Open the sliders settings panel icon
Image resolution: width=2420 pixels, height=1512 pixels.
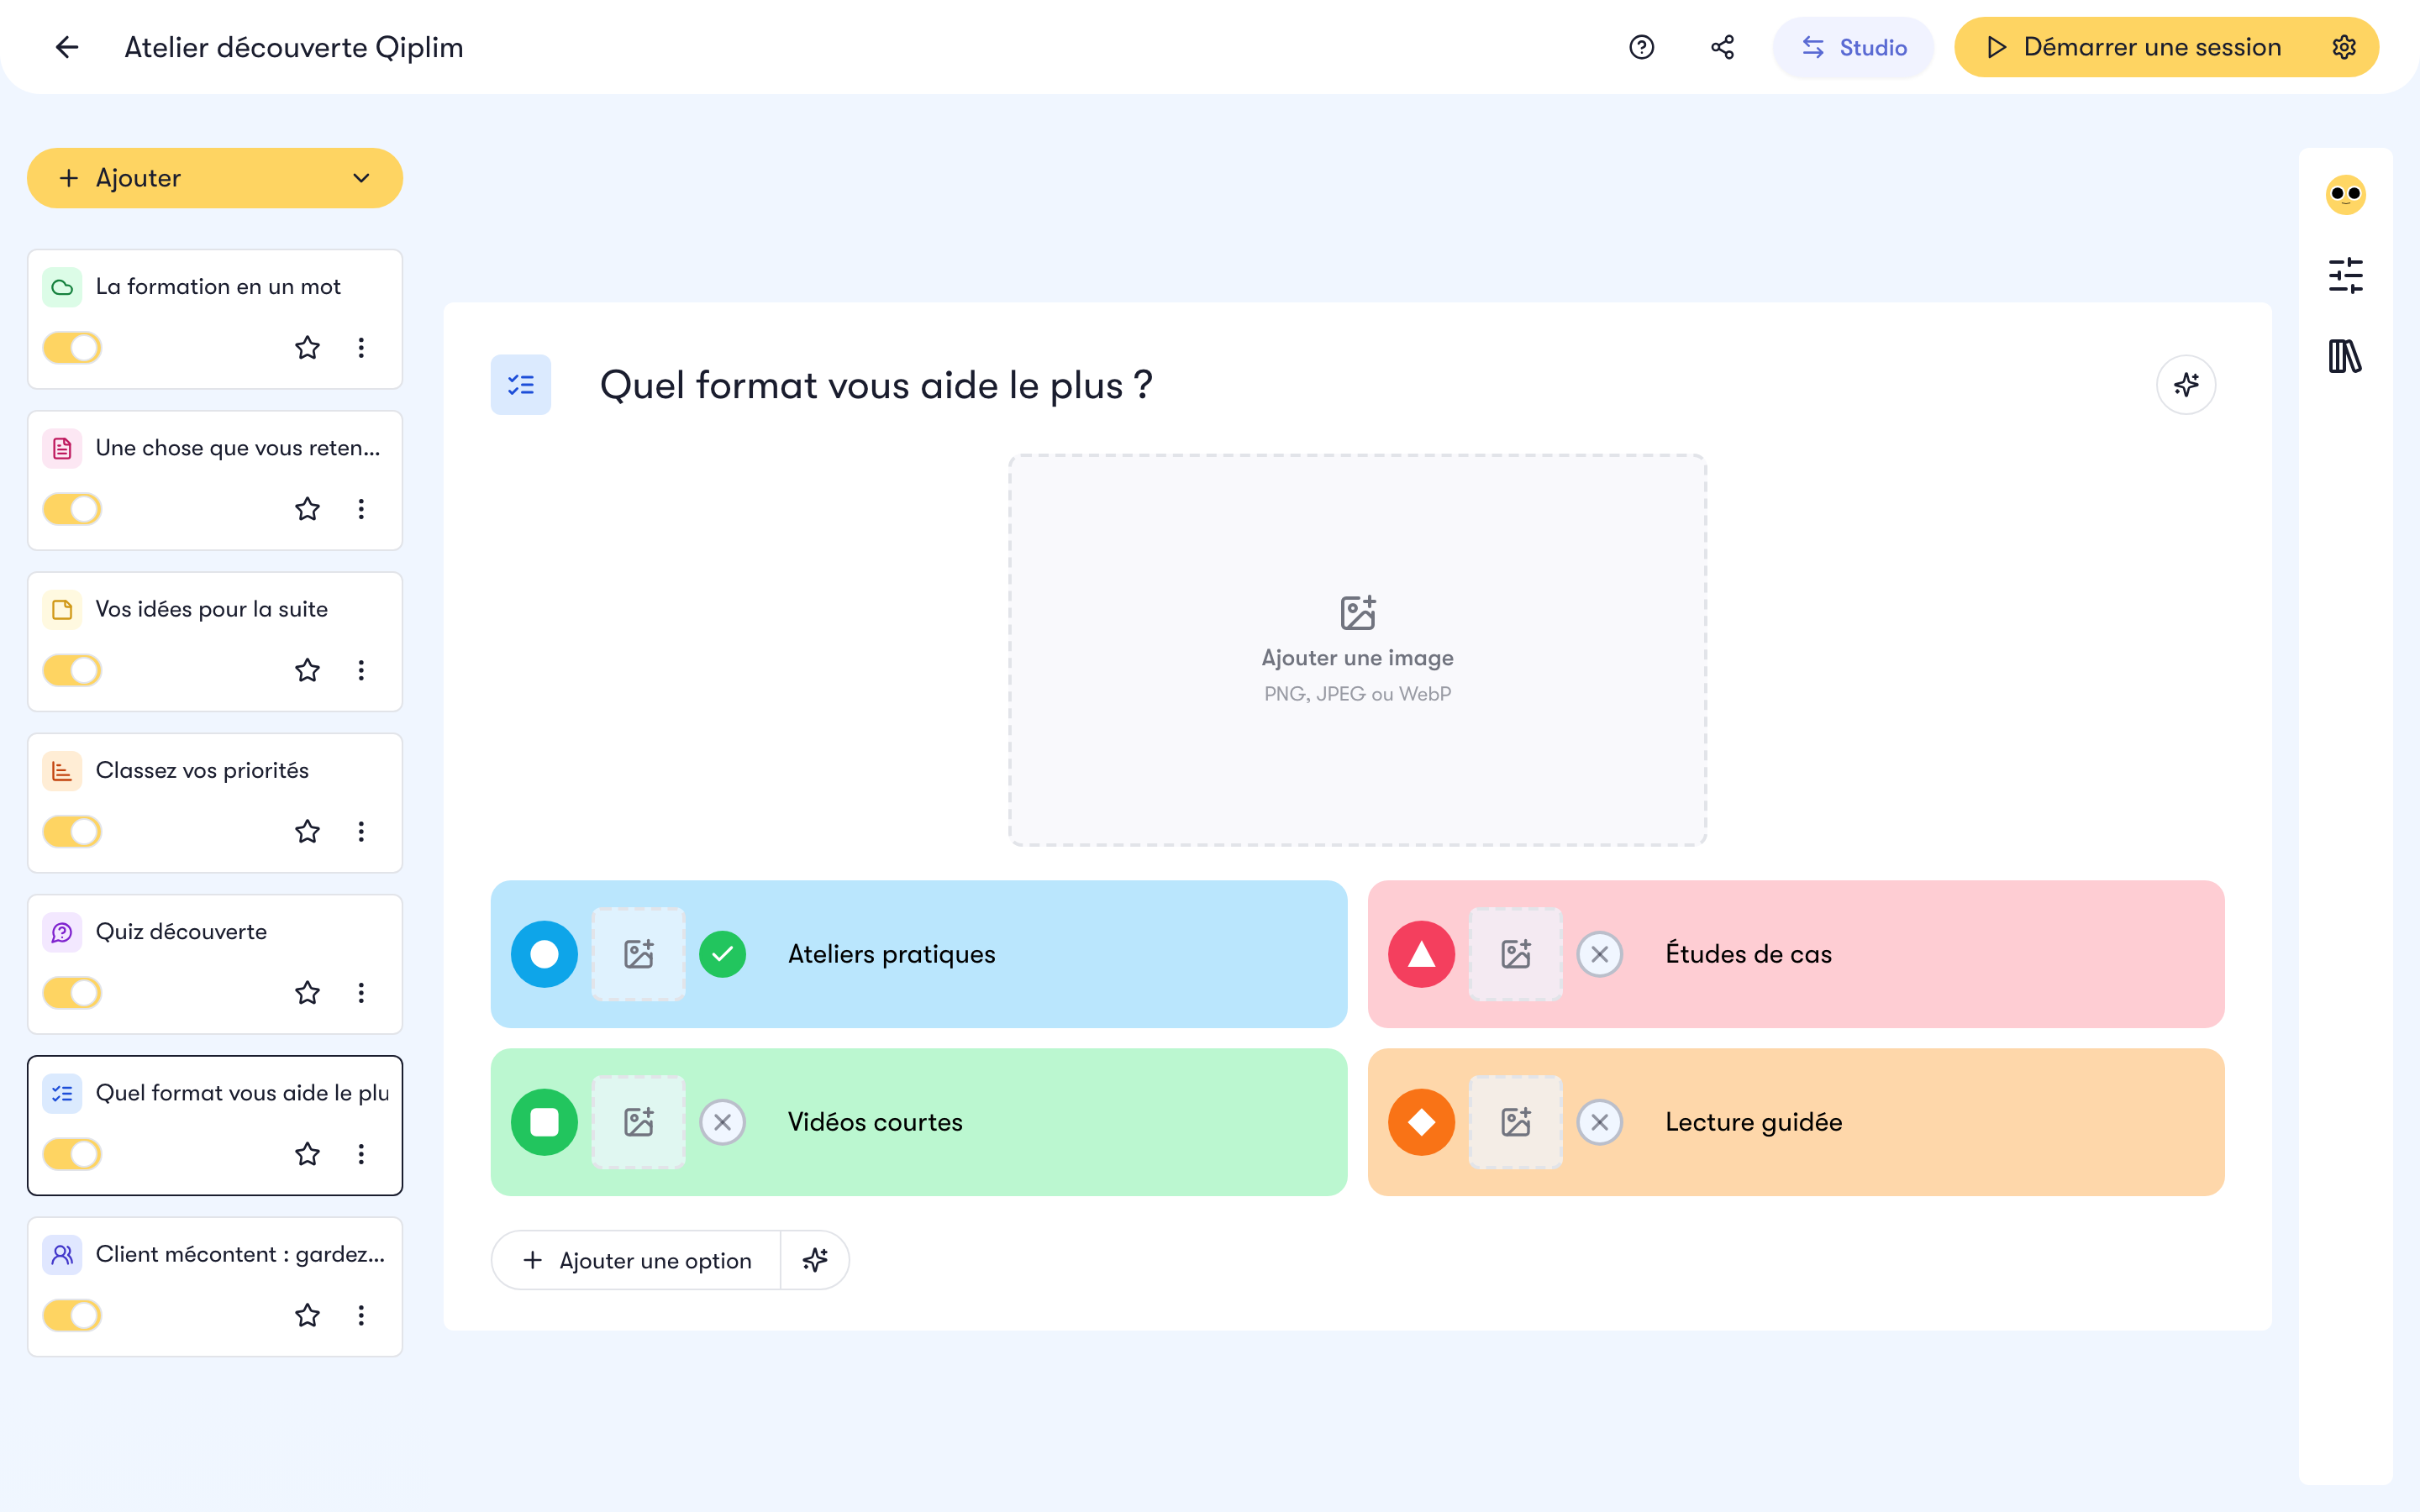tap(2345, 275)
